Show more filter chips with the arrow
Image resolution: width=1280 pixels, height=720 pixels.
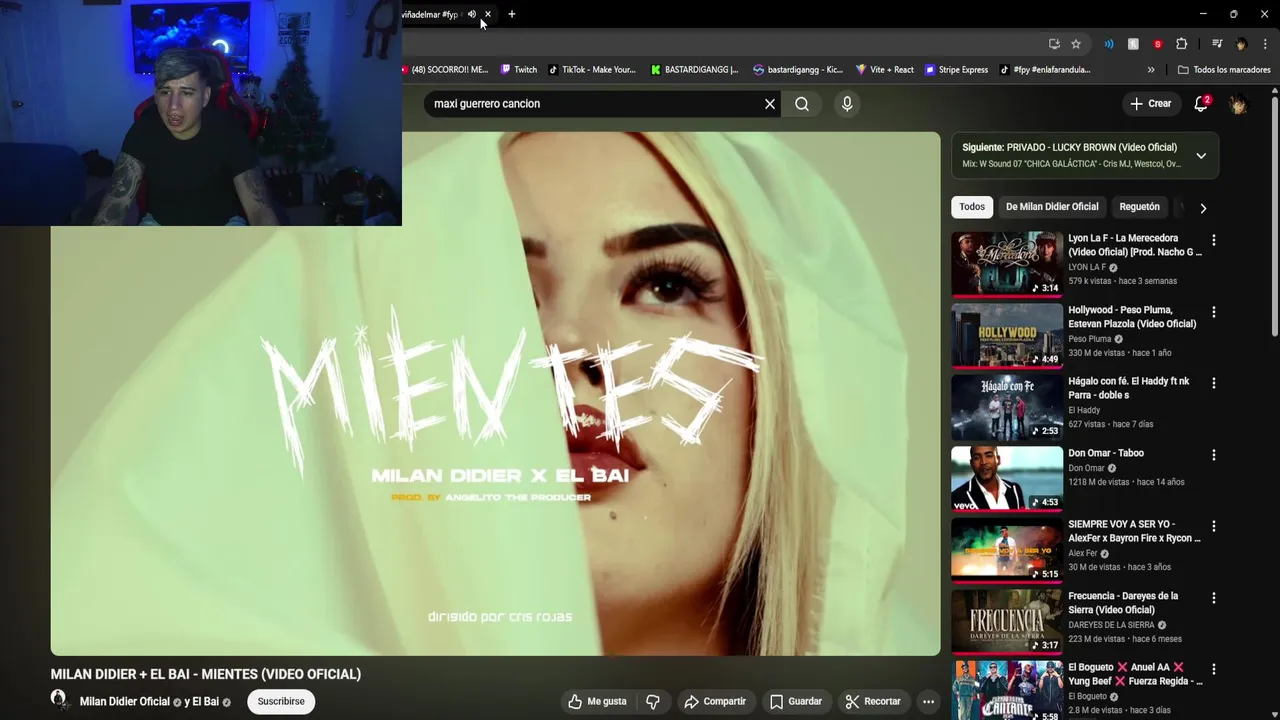1203,208
